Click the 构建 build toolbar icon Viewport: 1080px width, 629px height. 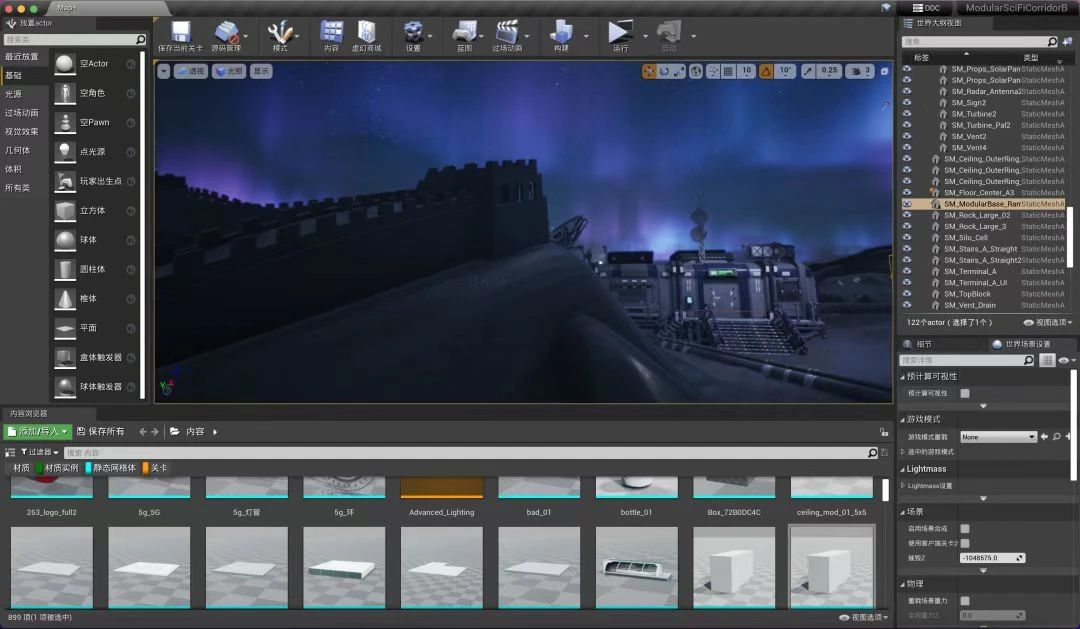(x=560, y=32)
